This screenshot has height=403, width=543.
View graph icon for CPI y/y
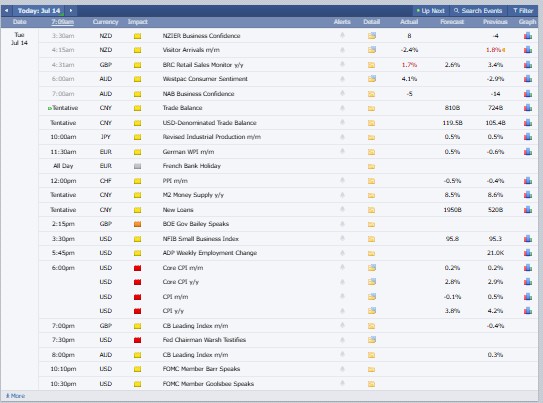[x=528, y=311]
